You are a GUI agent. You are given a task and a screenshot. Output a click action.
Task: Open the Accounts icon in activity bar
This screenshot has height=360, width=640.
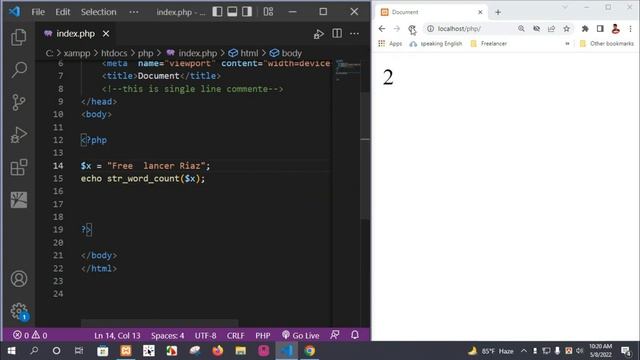pos(19,279)
